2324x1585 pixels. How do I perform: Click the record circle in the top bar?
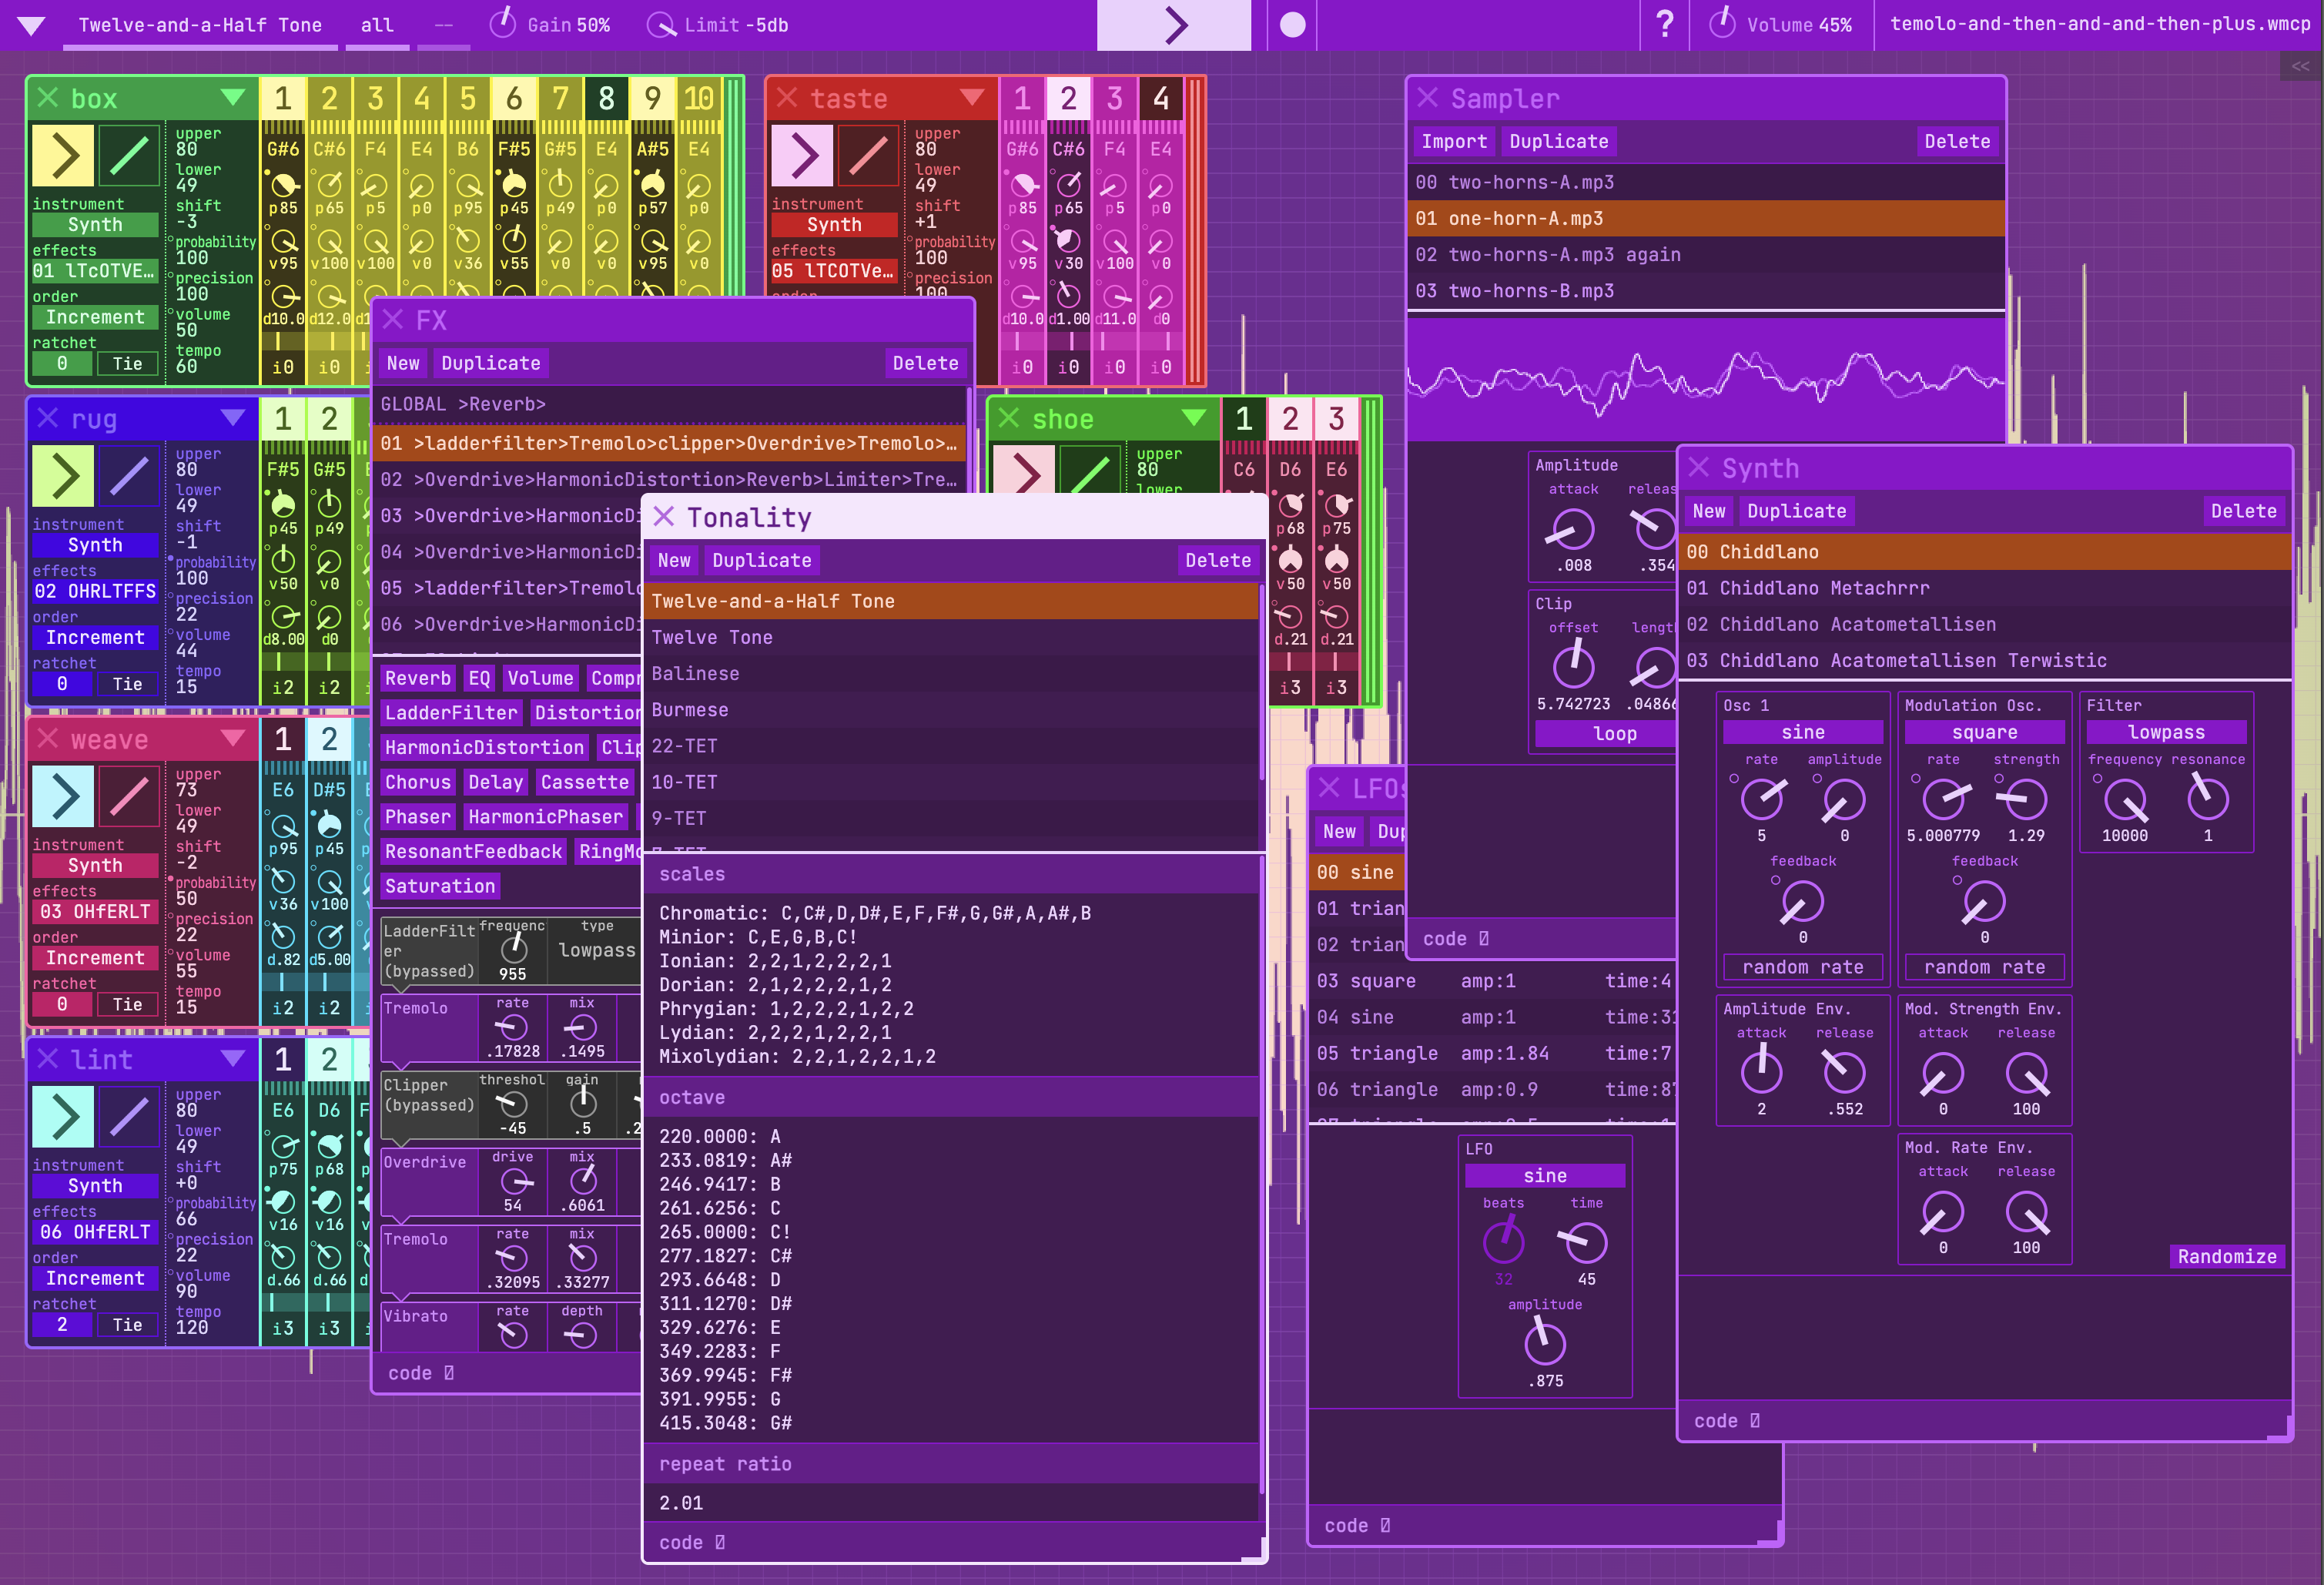(1292, 25)
